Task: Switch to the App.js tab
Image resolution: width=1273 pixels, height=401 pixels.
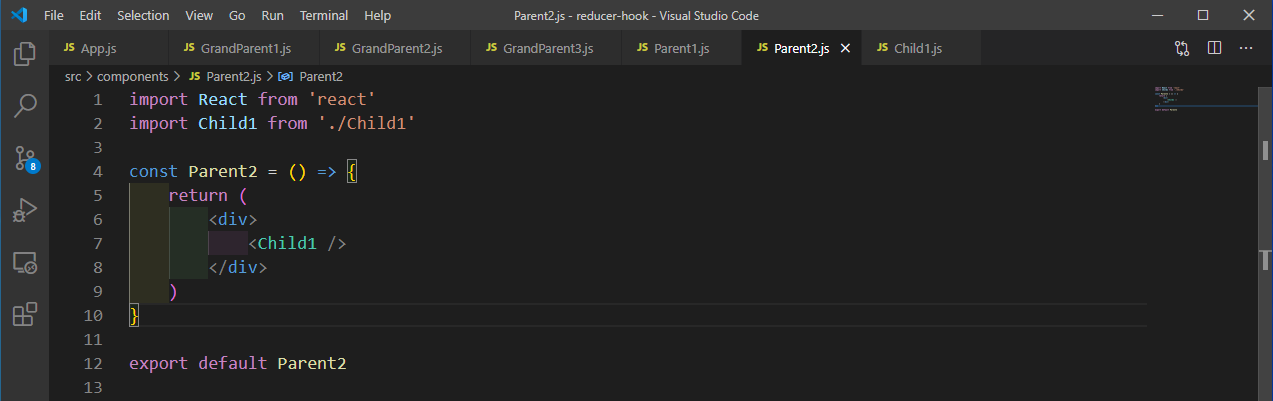Action: click(x=107, y=49)
